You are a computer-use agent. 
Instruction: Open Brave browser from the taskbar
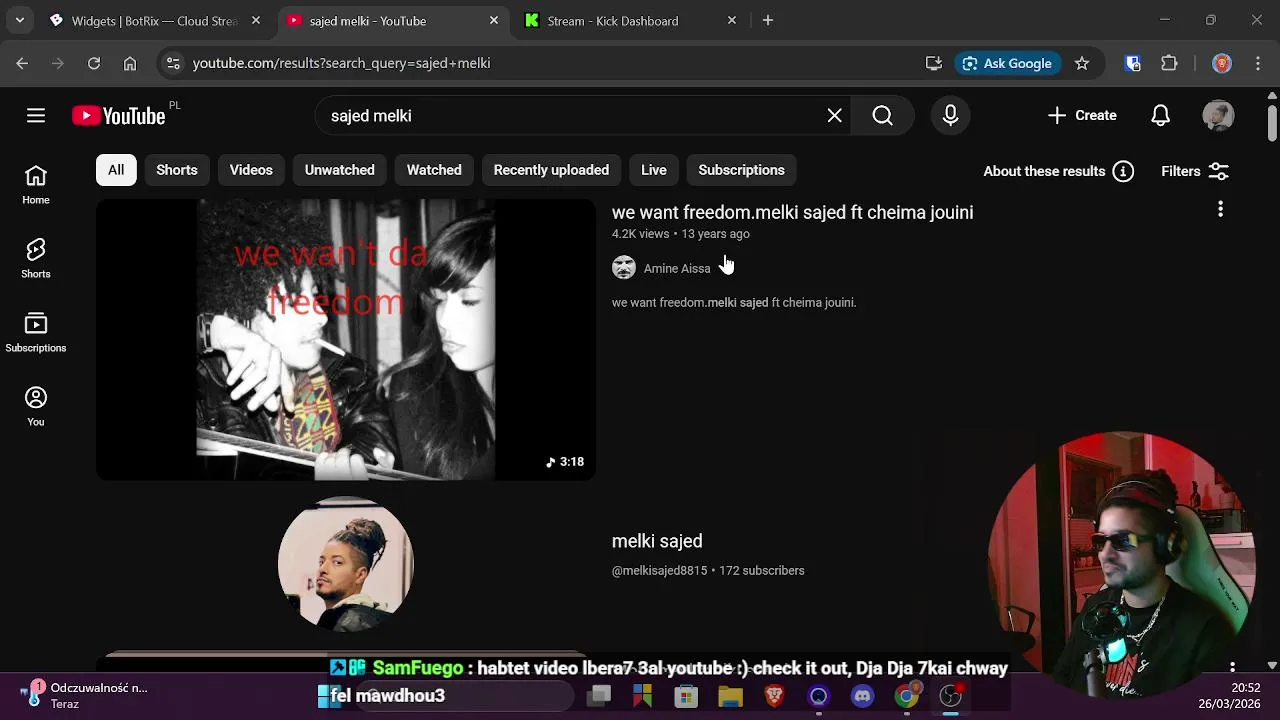(774, 696)
